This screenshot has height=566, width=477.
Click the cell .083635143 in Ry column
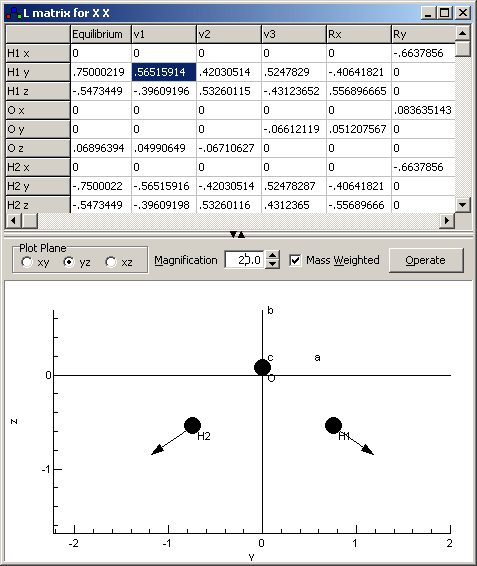point(424,110)
